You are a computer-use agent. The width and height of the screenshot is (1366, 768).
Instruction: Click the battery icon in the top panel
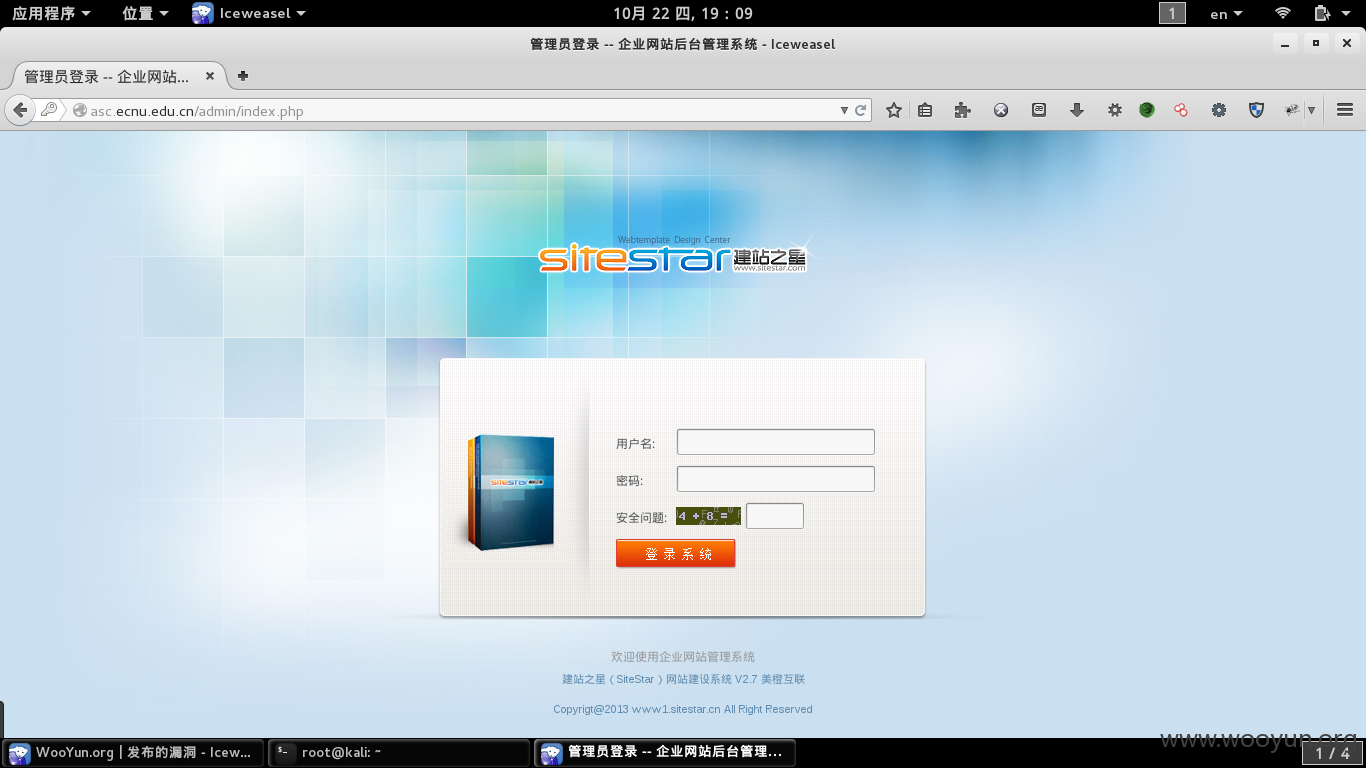[x=1322, y=13]
